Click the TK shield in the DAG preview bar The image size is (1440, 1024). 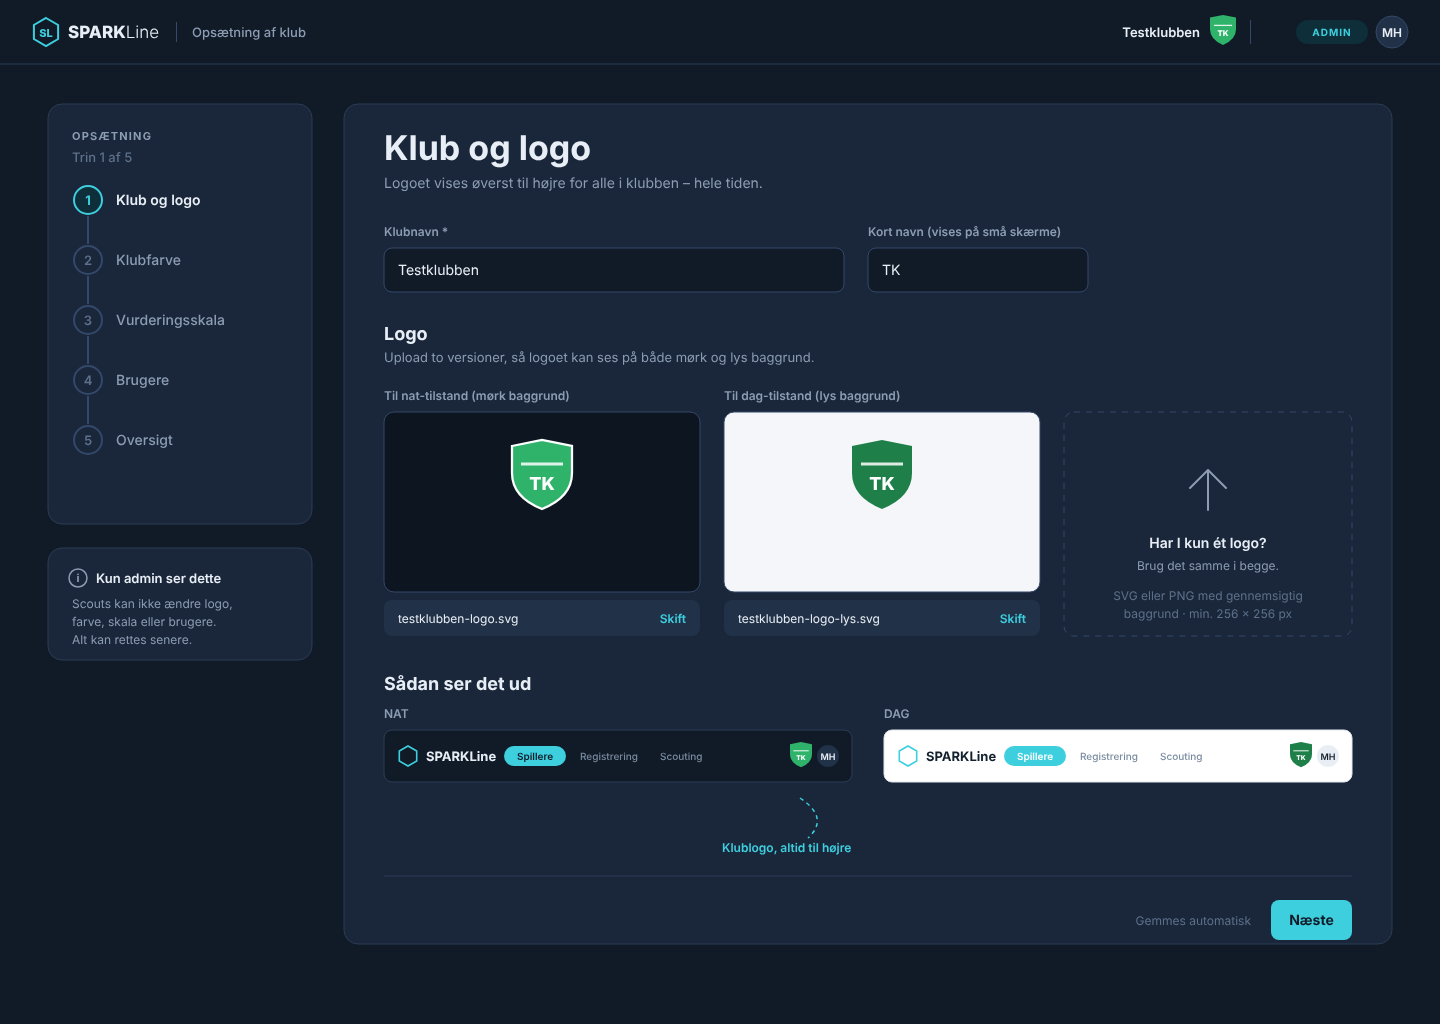click(x=1301, y=755)
